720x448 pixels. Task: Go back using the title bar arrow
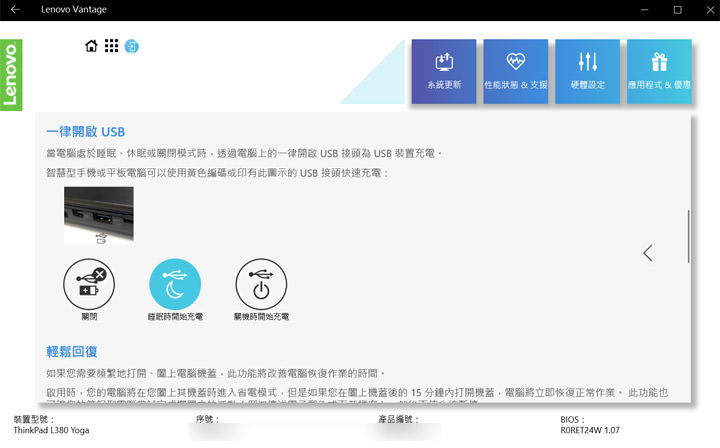click(x=15, y=10)
